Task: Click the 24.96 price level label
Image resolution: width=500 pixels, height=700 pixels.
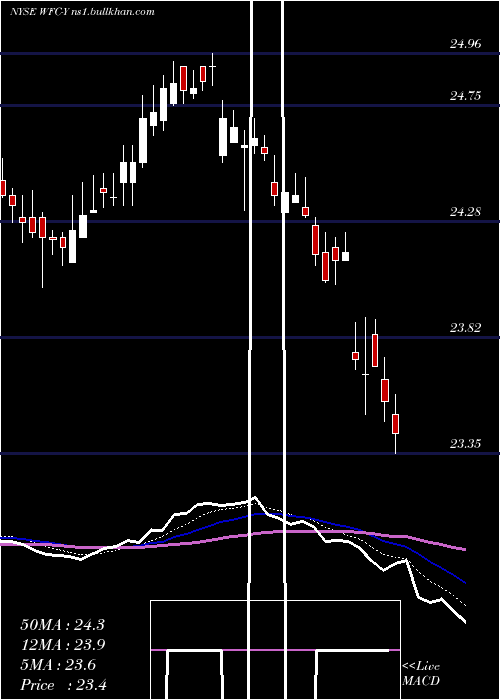Action: coord(466,44)
